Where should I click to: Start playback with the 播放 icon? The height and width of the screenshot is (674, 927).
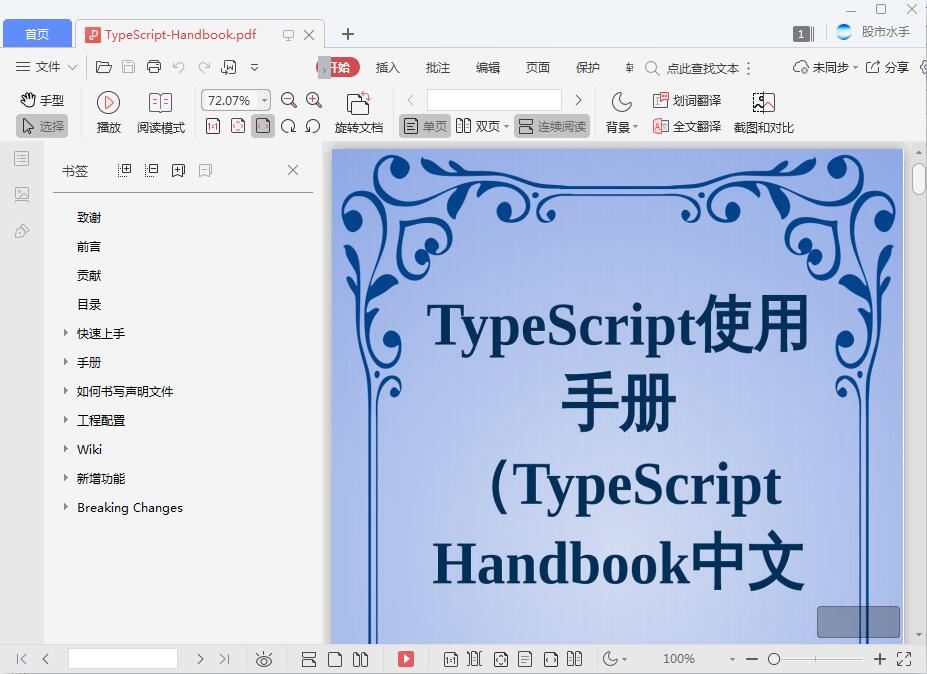point(108,101)
